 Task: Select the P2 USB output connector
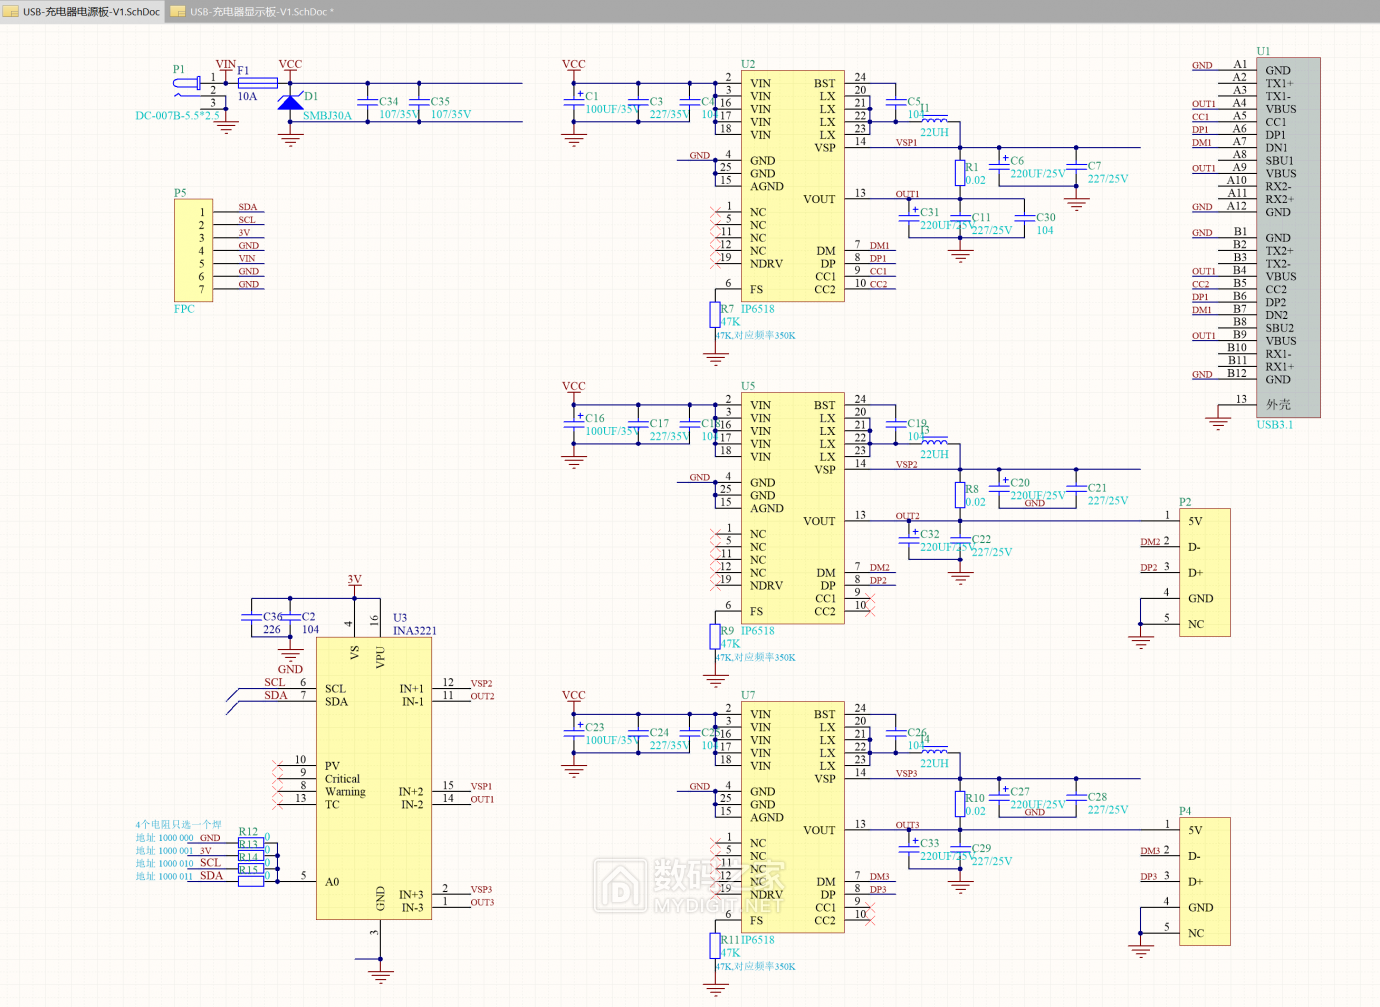coord(1204,572)
